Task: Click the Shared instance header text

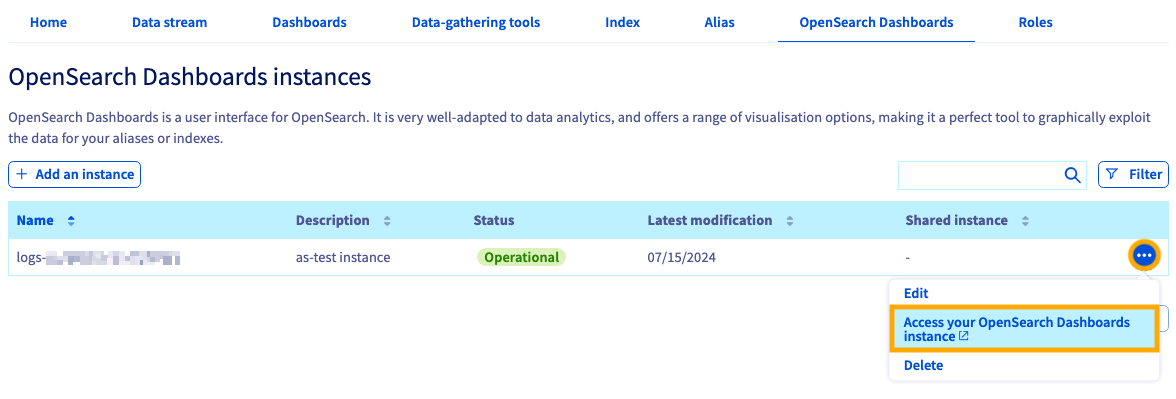Action: pos(956,220)
